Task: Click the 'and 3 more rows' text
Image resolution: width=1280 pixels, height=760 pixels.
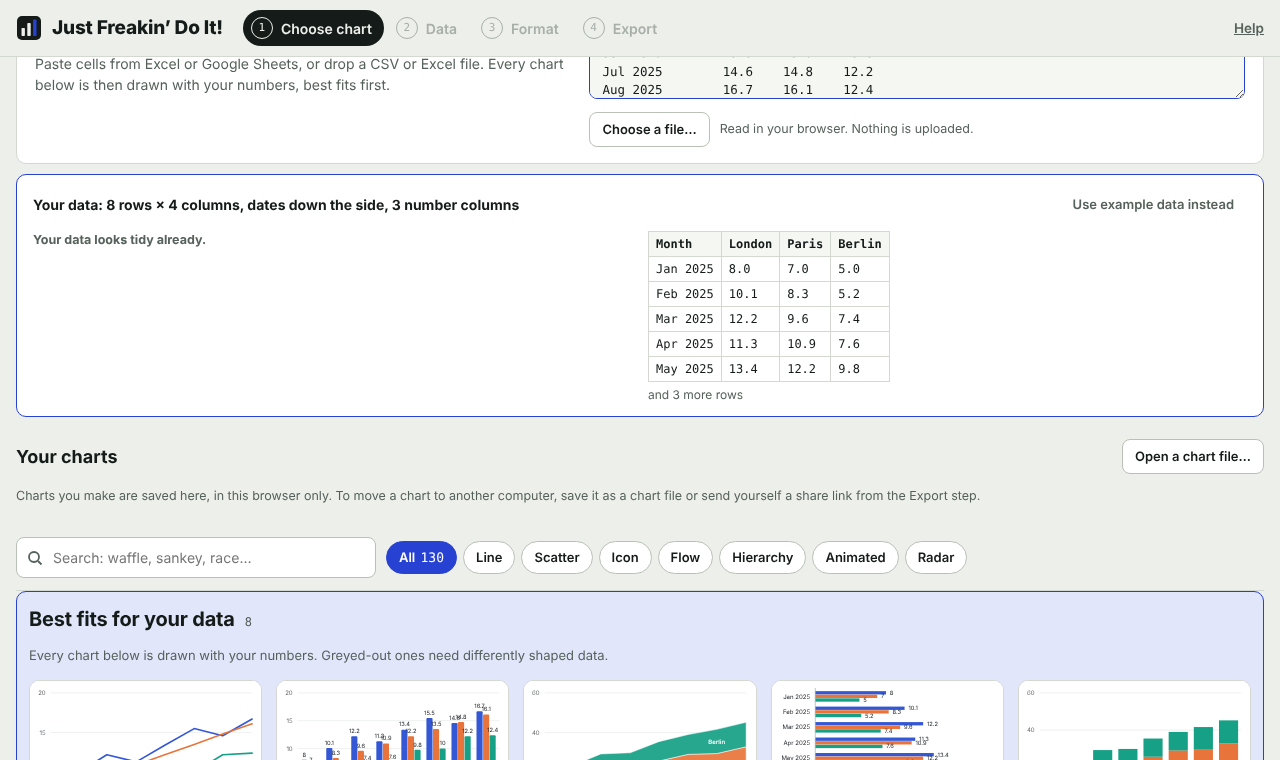Action: 695,395
